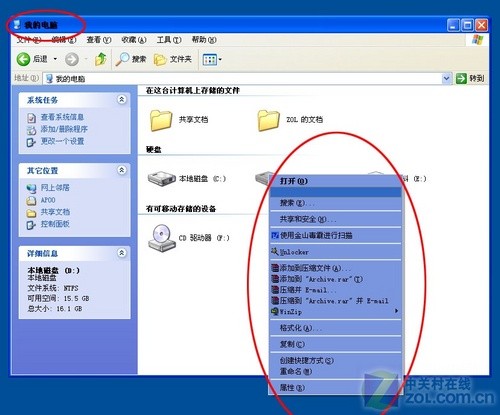500x415 pixels.
Task: Collapse the Other Places panel
Action: [122, 170]
